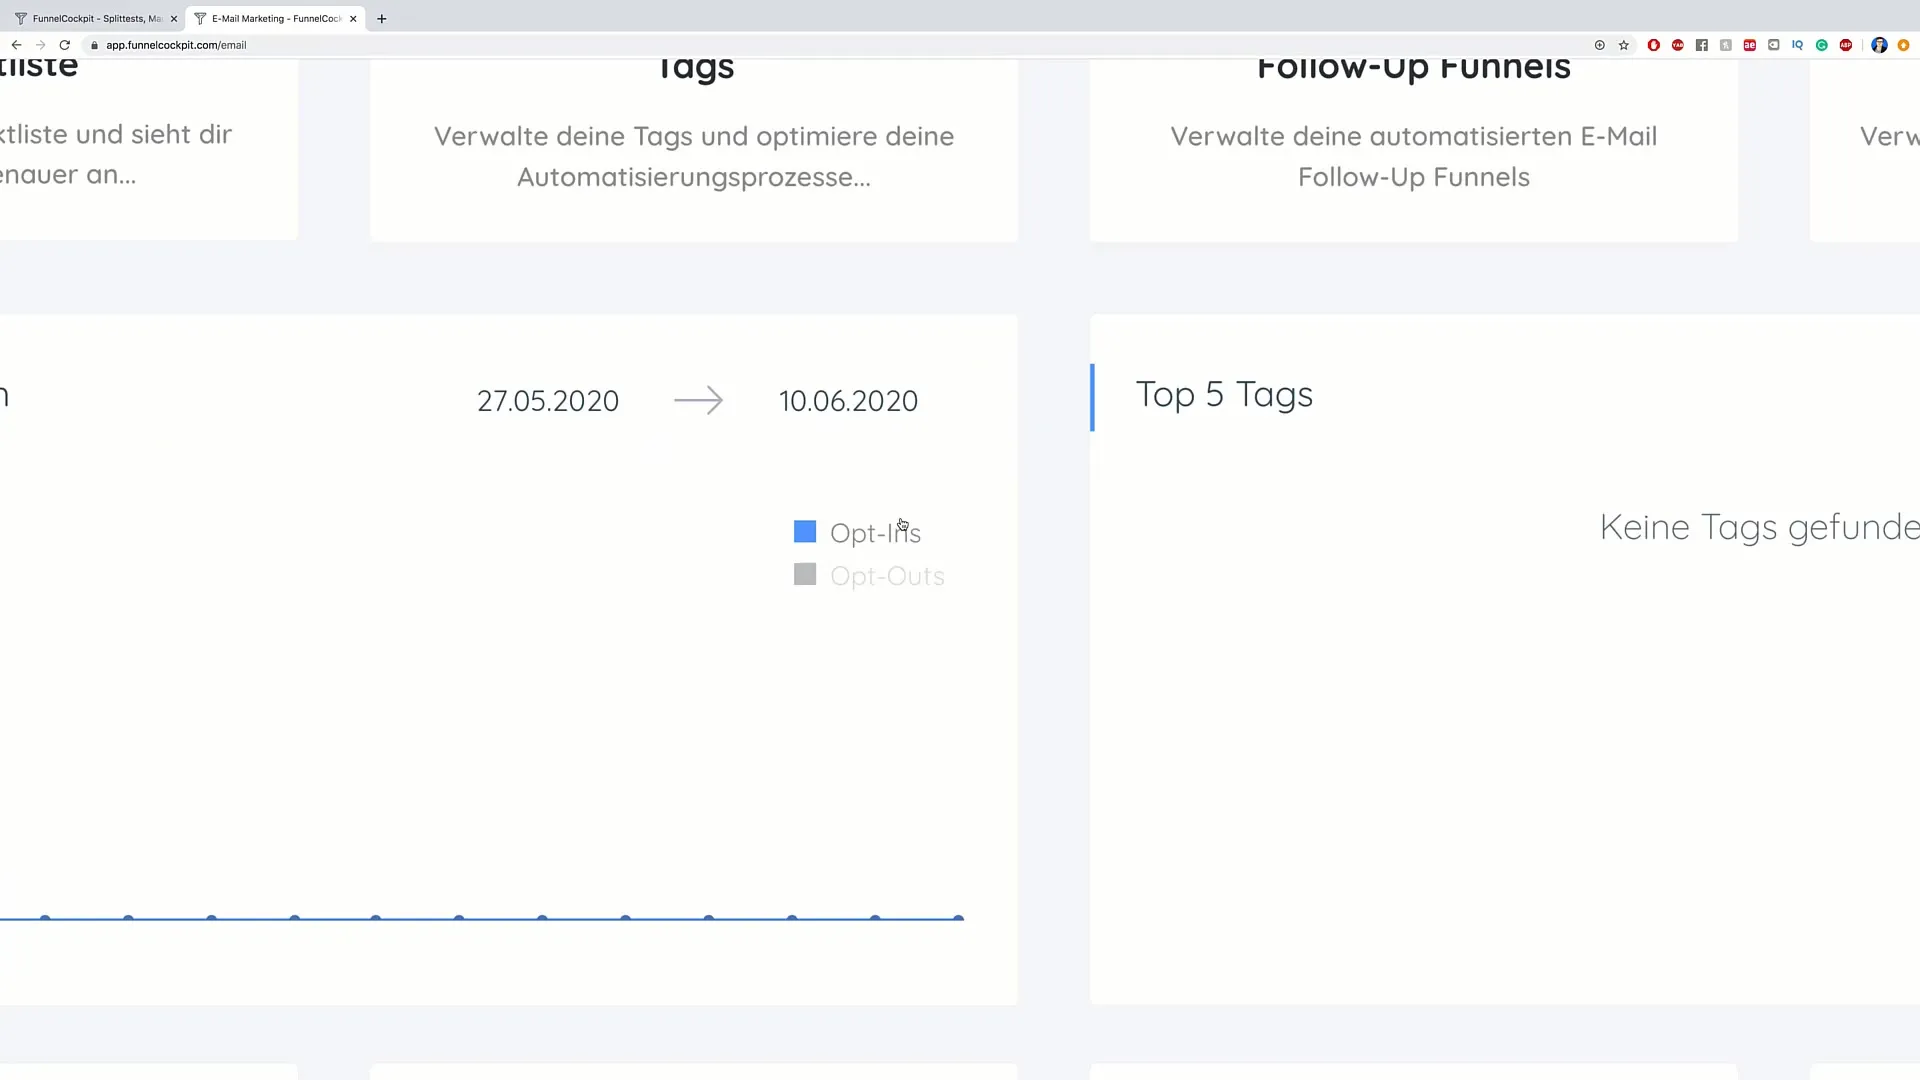The width and height of the screenshot is (1920, 1080).
Task: Reload the FunnelCockpit email page
Action: pos(65,45)
